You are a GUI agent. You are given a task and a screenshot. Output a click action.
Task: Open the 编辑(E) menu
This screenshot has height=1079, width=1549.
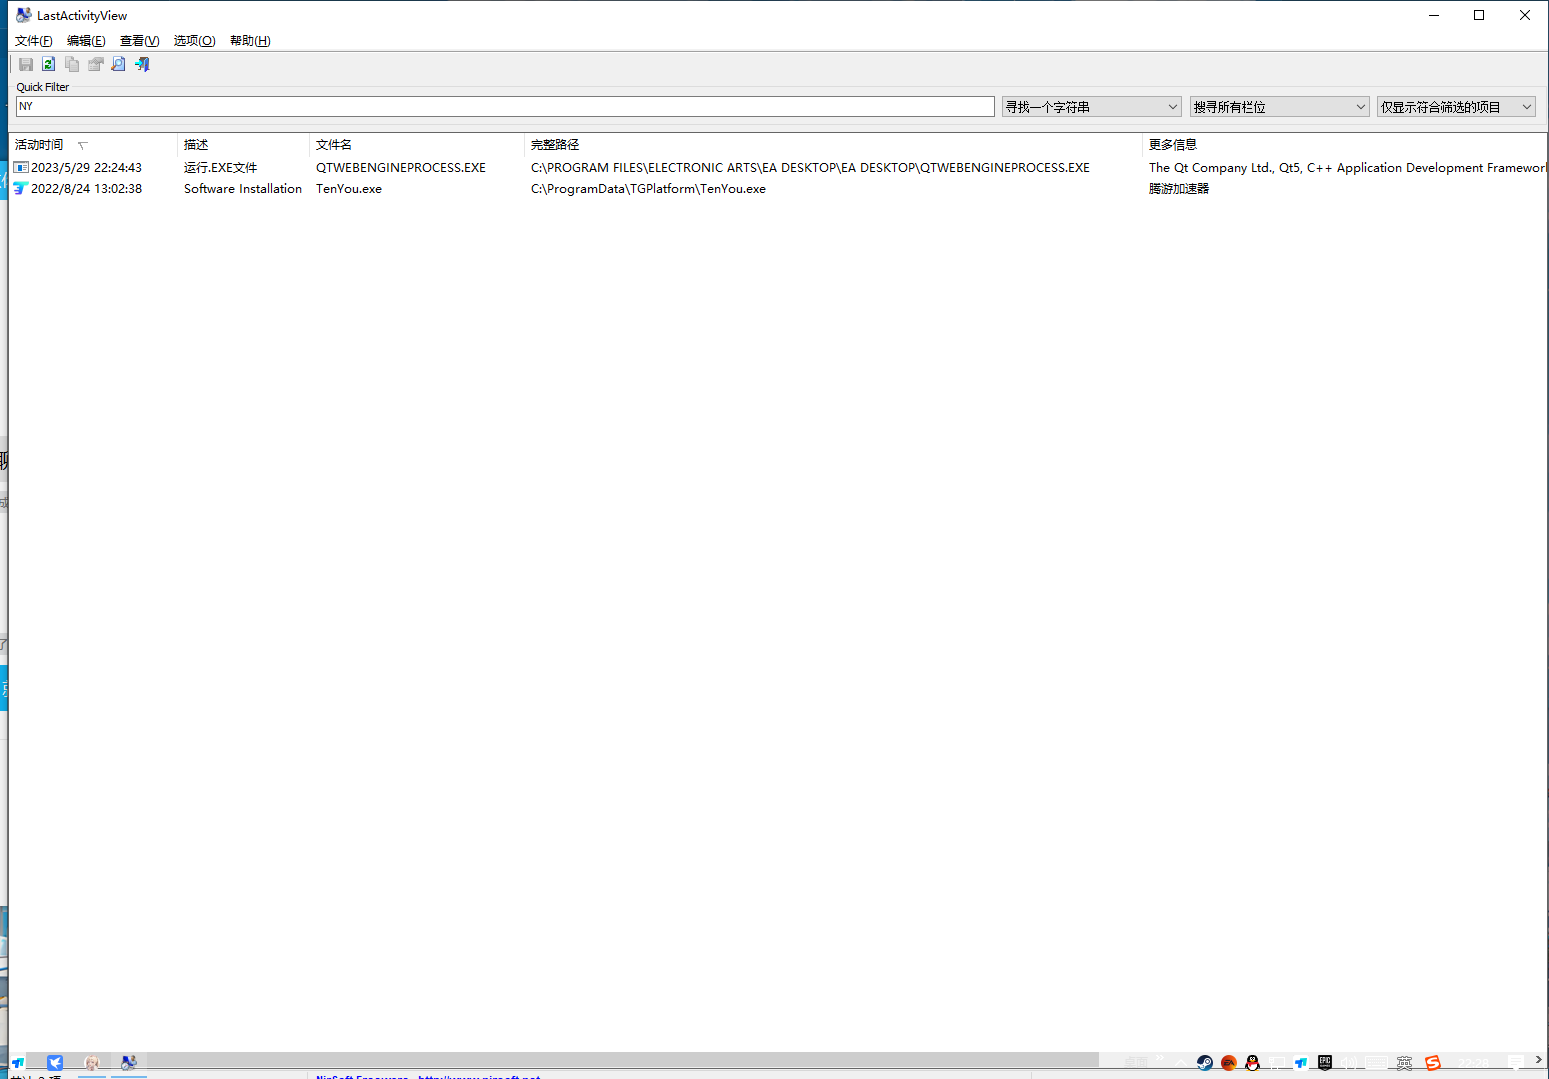point(86,41)
